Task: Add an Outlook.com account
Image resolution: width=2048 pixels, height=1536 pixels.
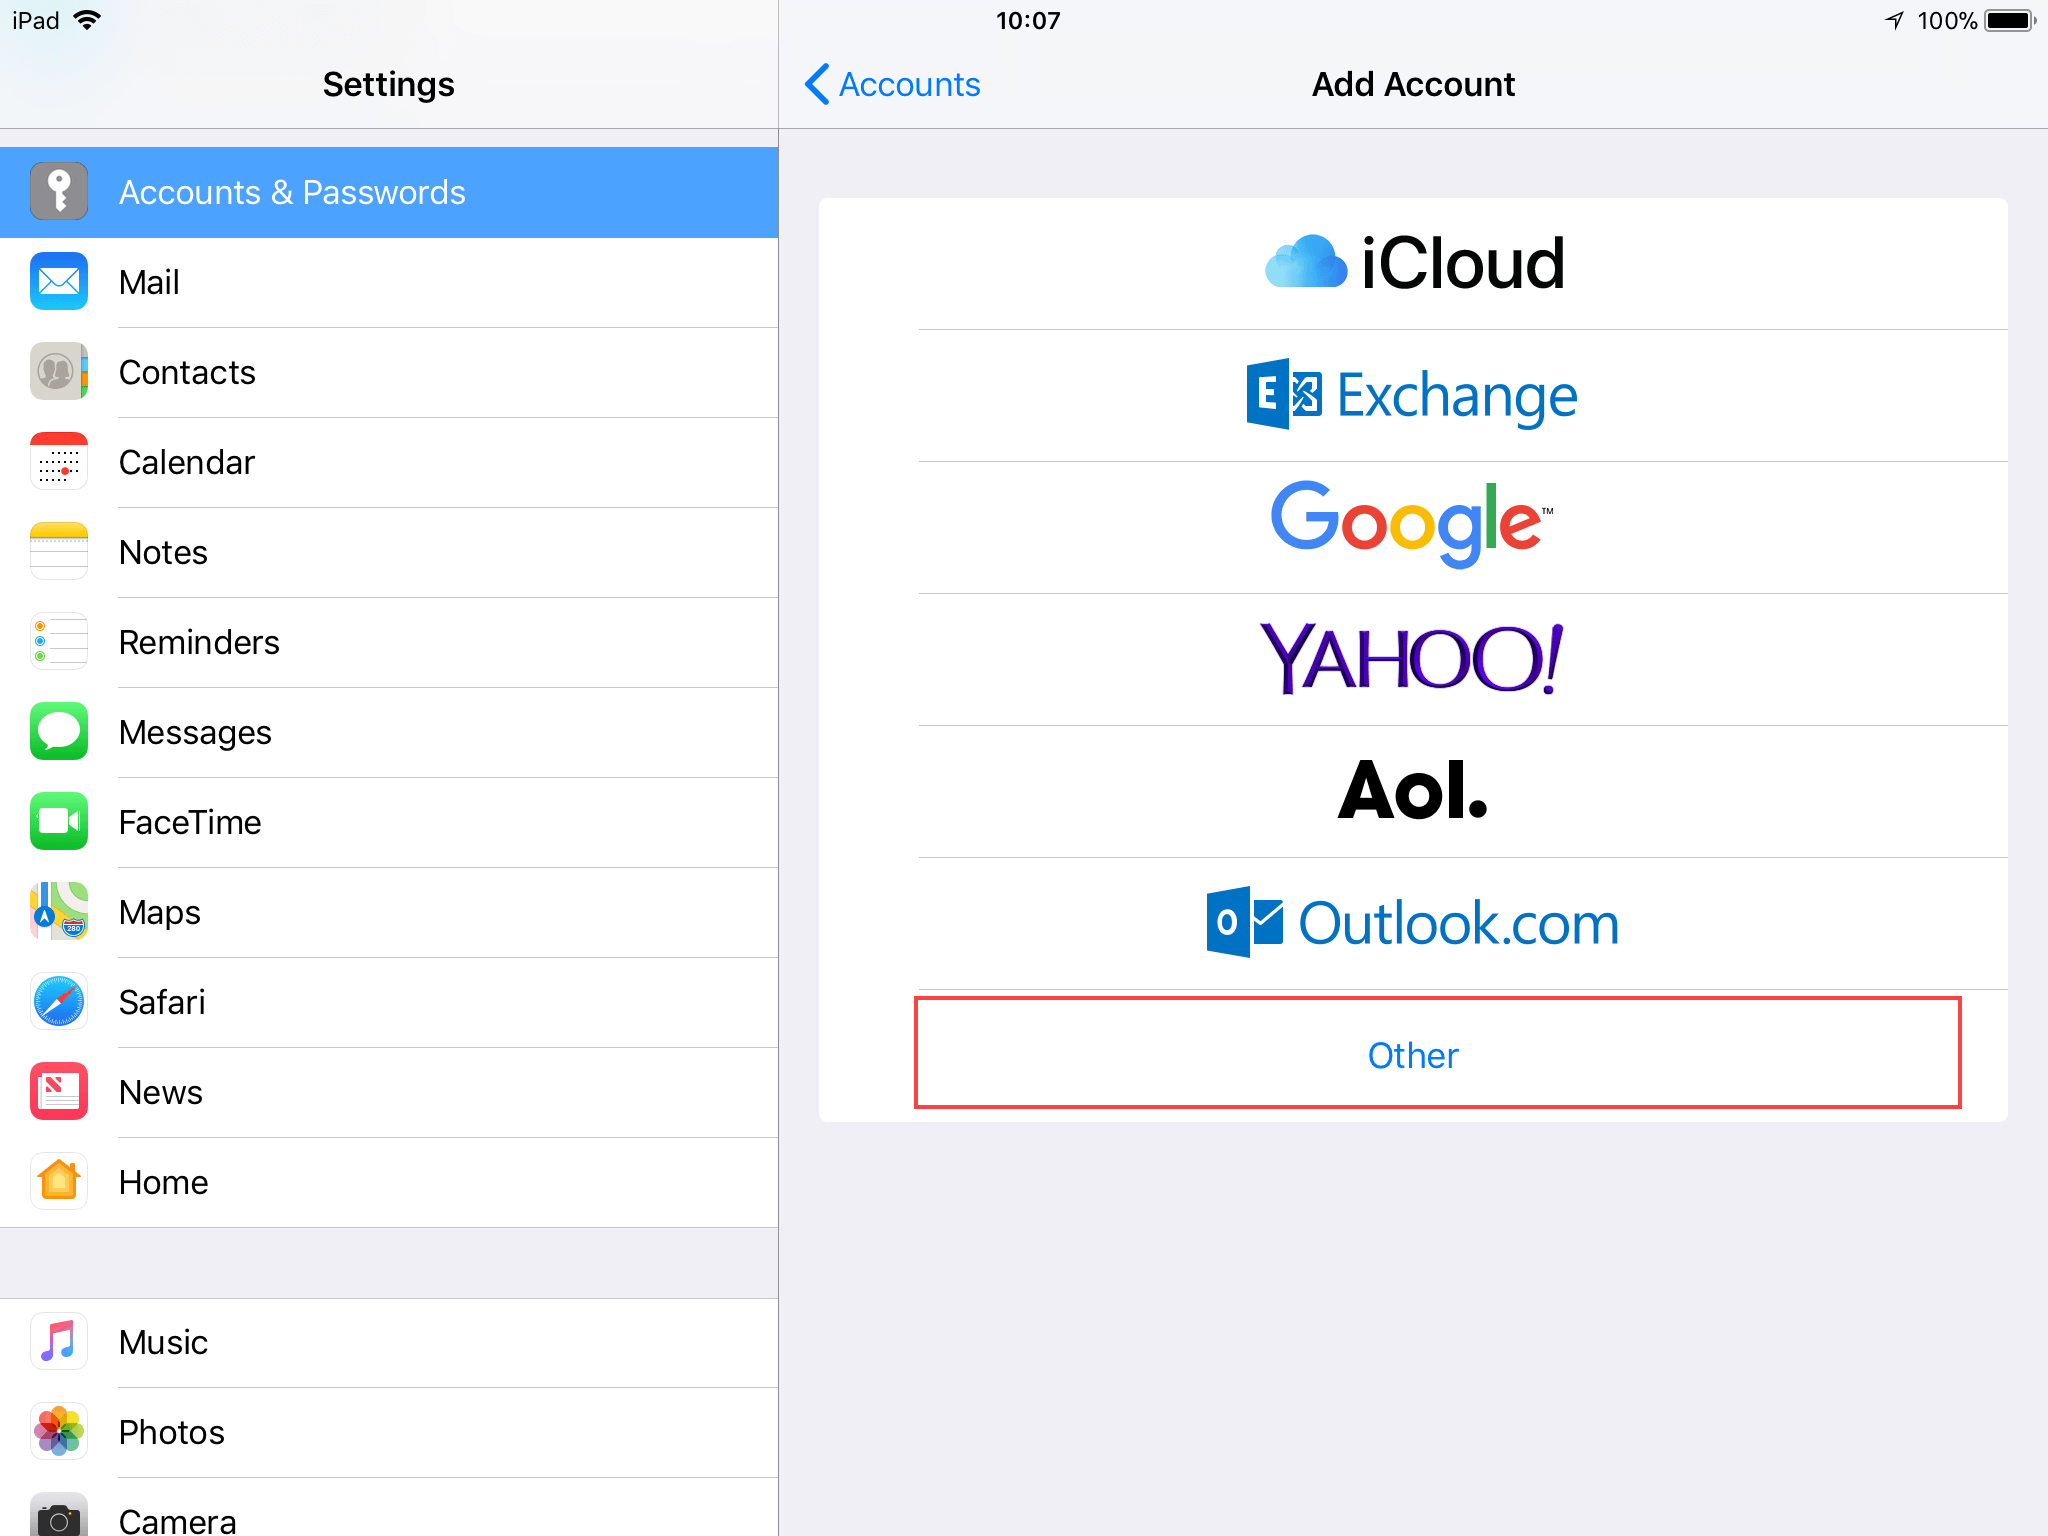Action: click(x=1412, y=923)
